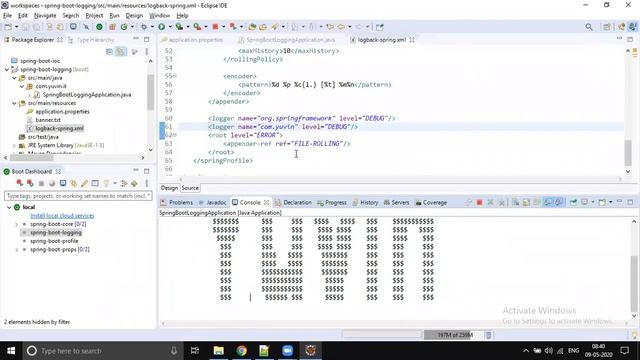Click the Boot Dashboard filter text field

(x=78, y=196)
